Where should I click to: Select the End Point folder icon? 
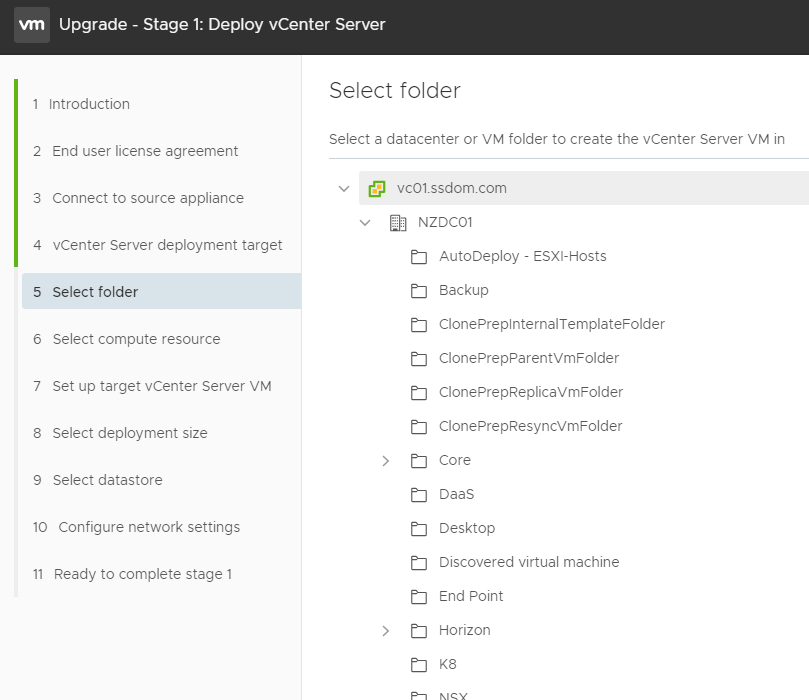pos(419,597)
